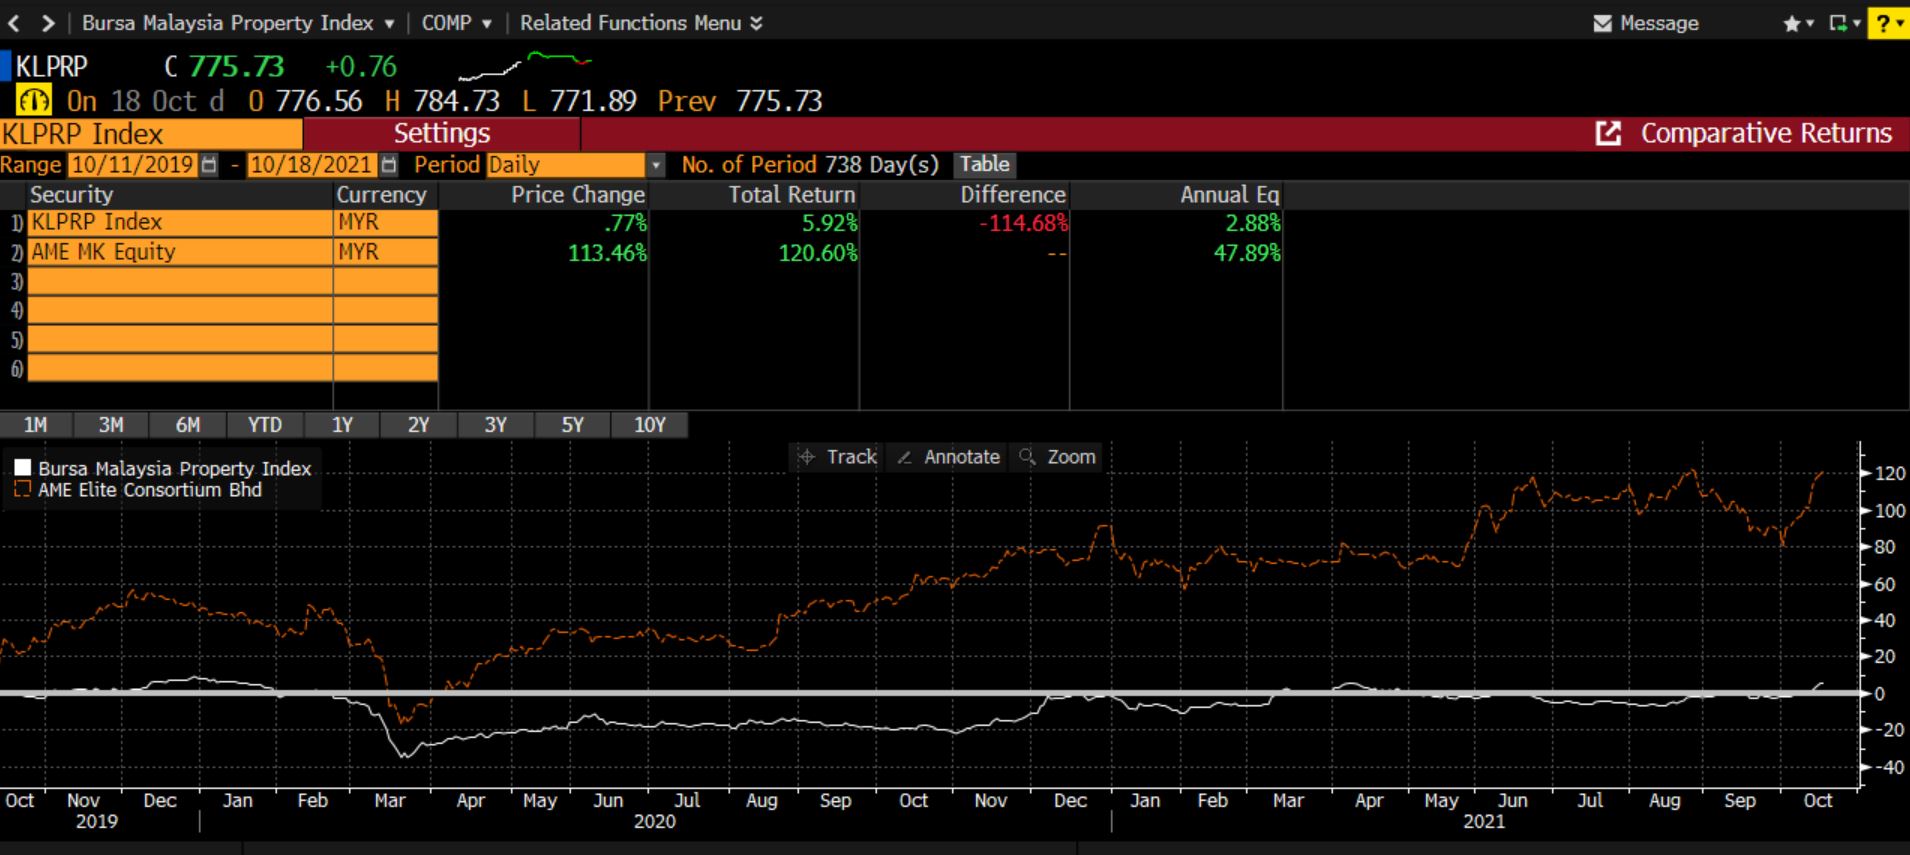Open the calendar picker for the start date
The height and width of the screenshot is (855, 1910).
pos(209,165)
